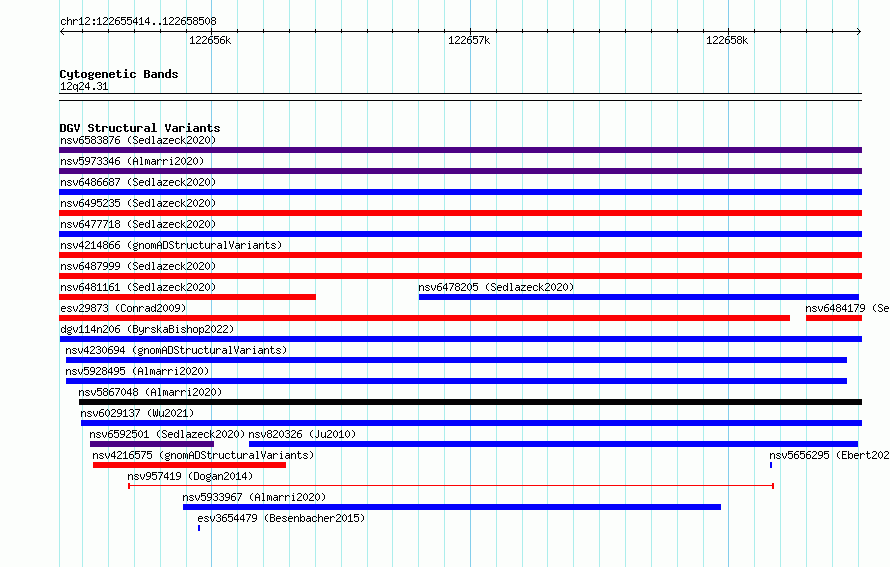Select the small red bar under nsv6484179

point(834,318)
